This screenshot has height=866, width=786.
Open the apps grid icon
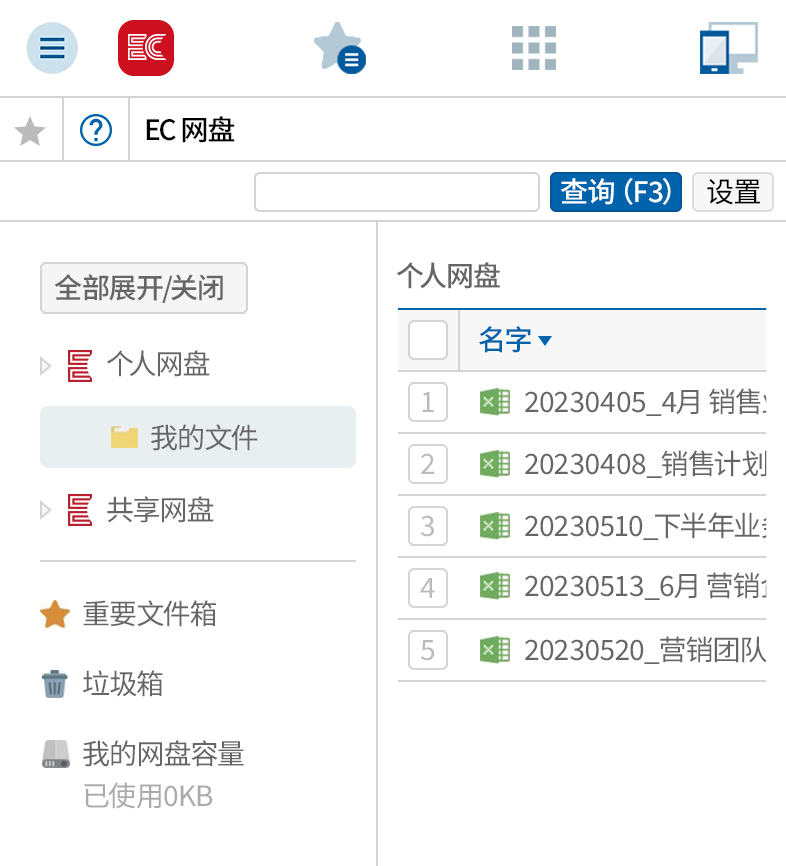coord(533,48)
